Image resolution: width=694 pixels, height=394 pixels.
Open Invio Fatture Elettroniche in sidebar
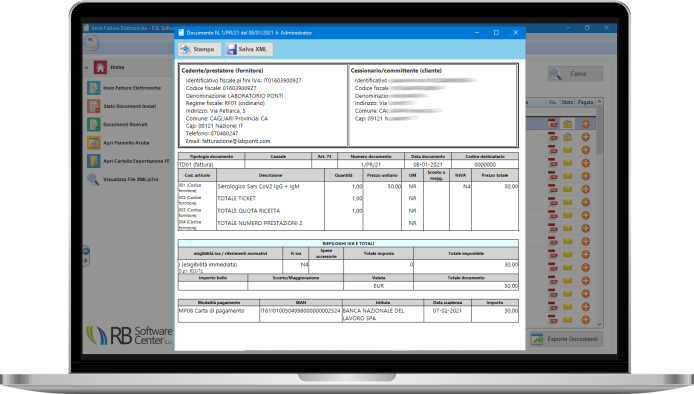(93, 88)
